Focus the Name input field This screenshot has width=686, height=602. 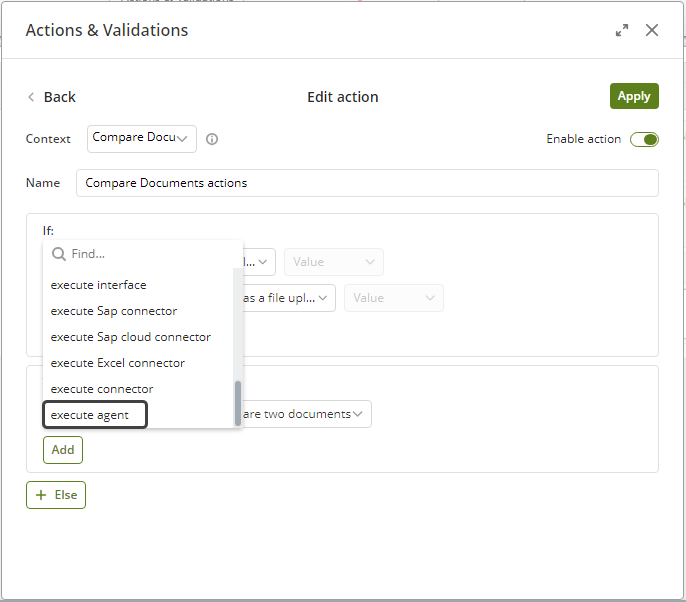368,183
